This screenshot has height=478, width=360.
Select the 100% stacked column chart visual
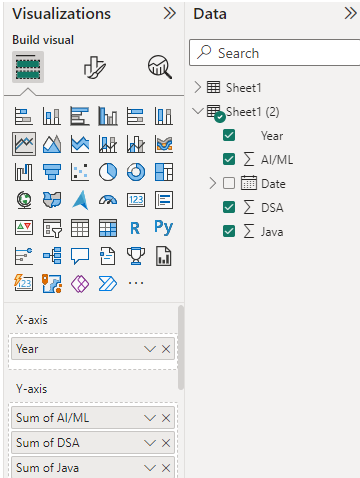[x=164, y=116]
